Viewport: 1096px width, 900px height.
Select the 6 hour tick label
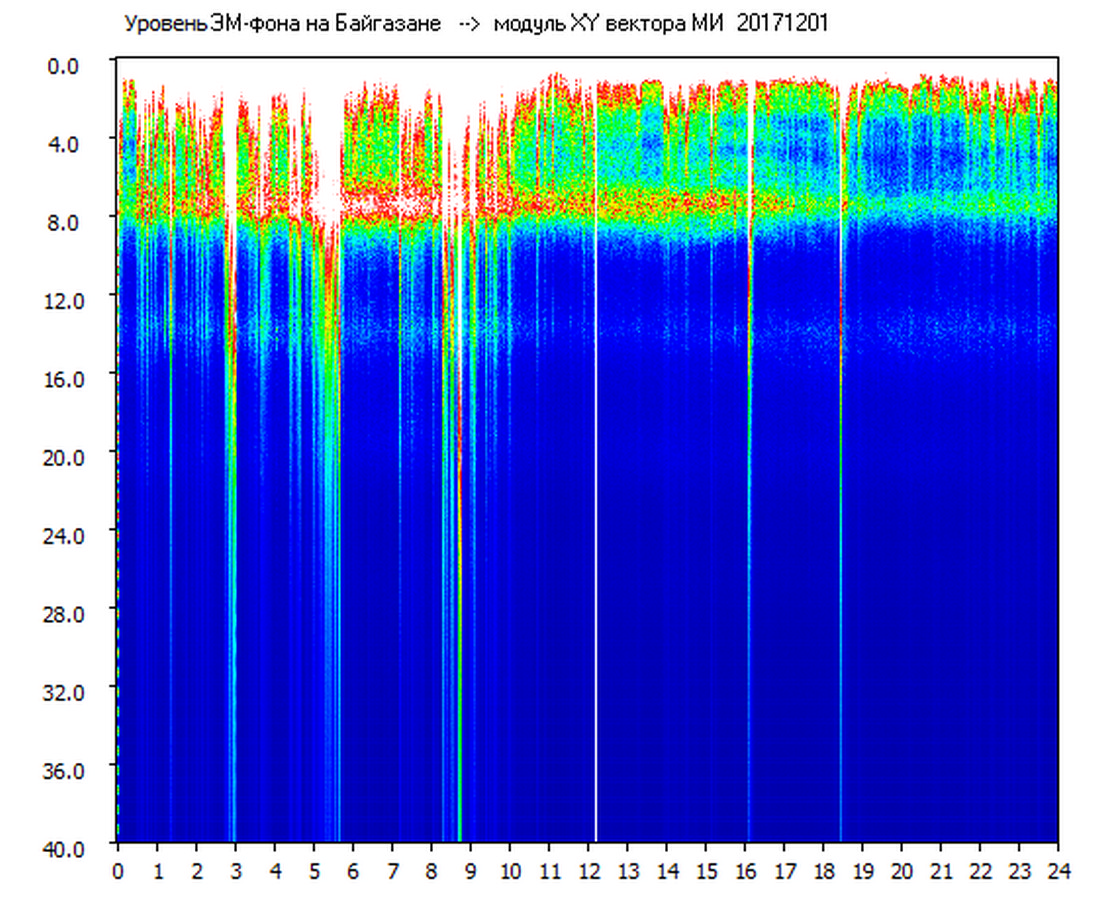coord(353,870)
